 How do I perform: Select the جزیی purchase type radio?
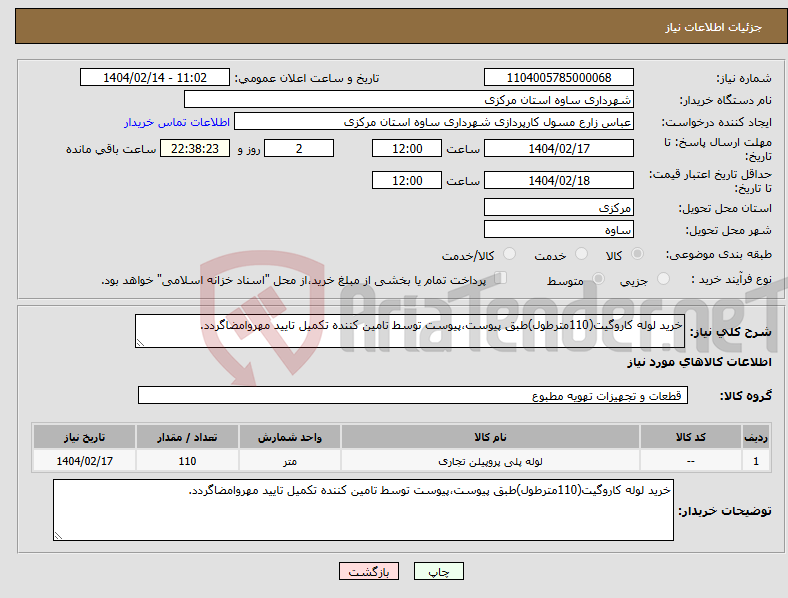pyautogui.click(x=663, y=278)
